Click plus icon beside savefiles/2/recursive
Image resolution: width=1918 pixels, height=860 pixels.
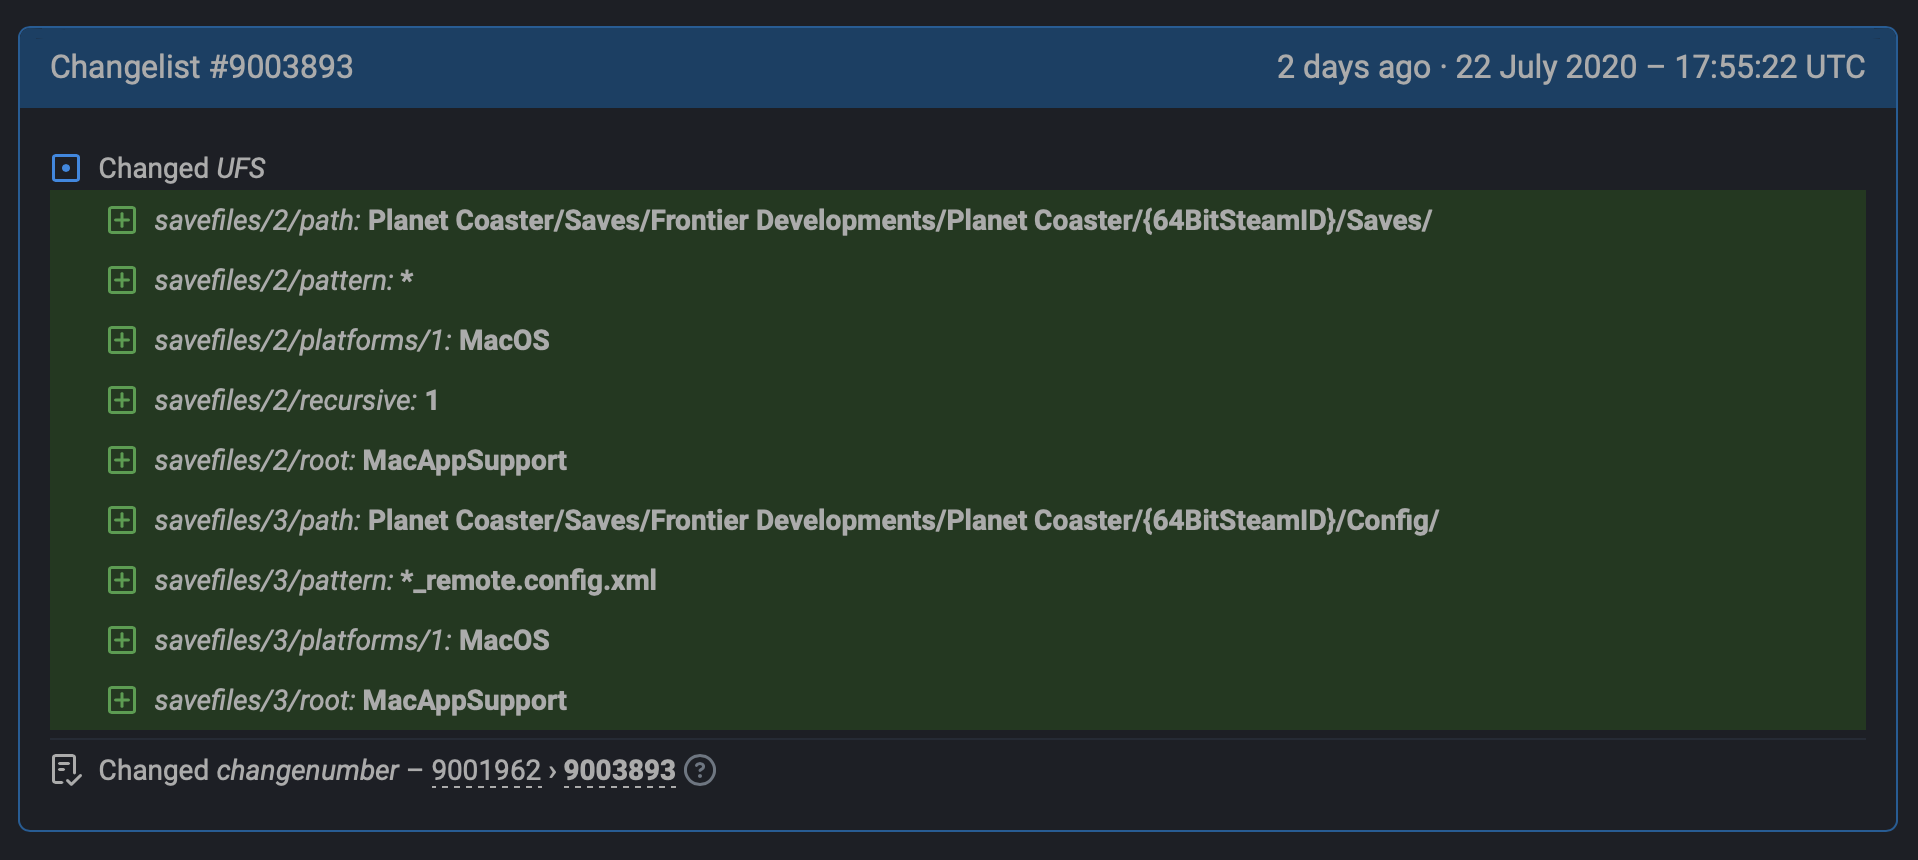[122, 400]
